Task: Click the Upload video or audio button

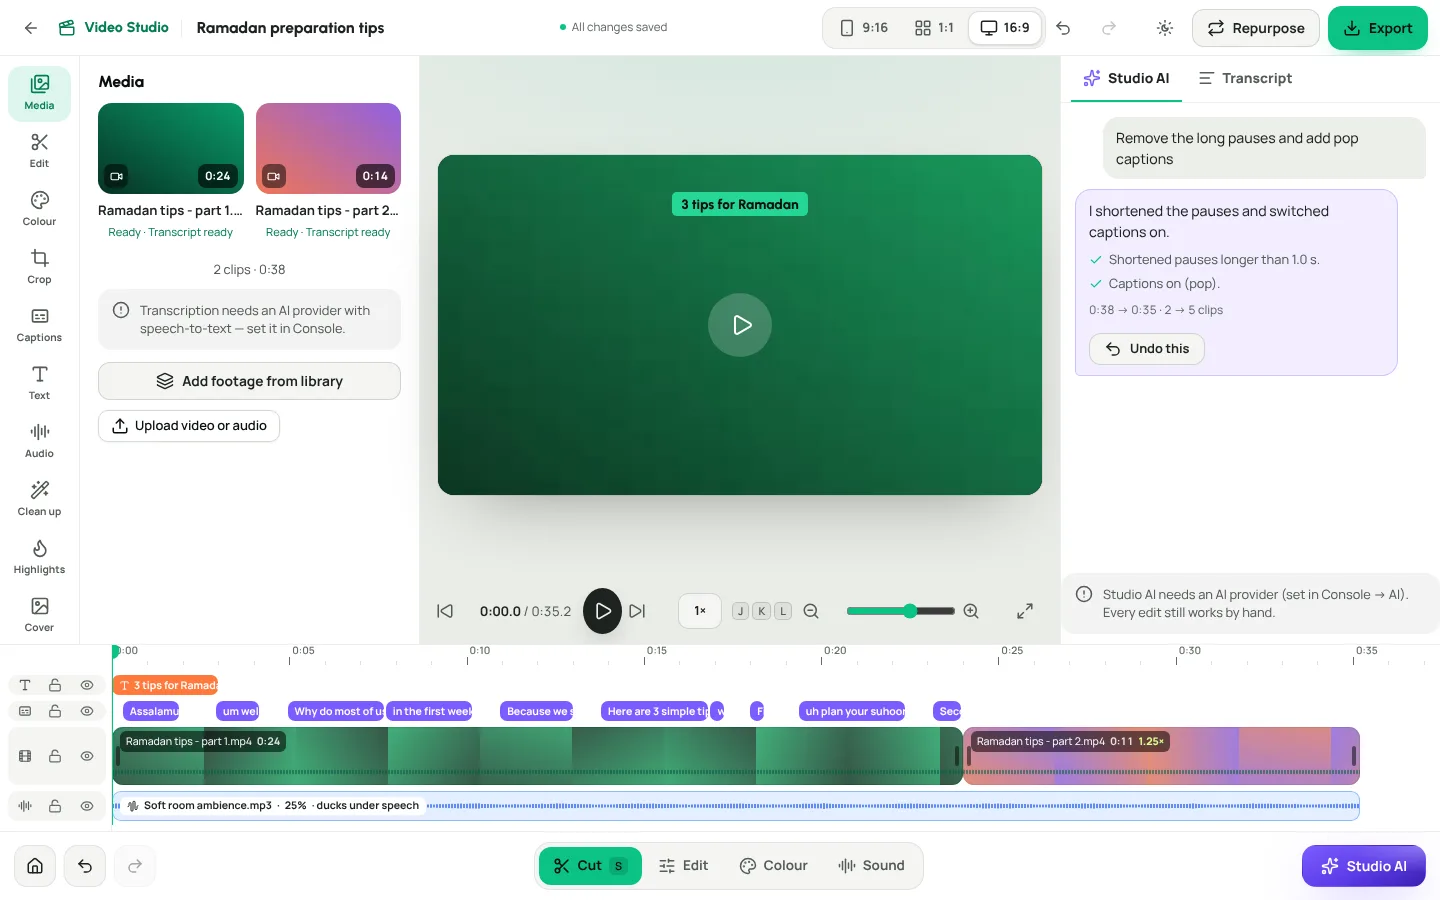Action: (x=189, y=426)
